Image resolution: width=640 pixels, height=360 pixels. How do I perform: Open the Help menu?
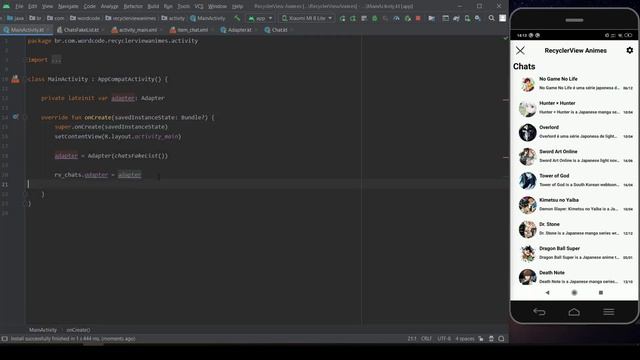click(x=237, y=6)
